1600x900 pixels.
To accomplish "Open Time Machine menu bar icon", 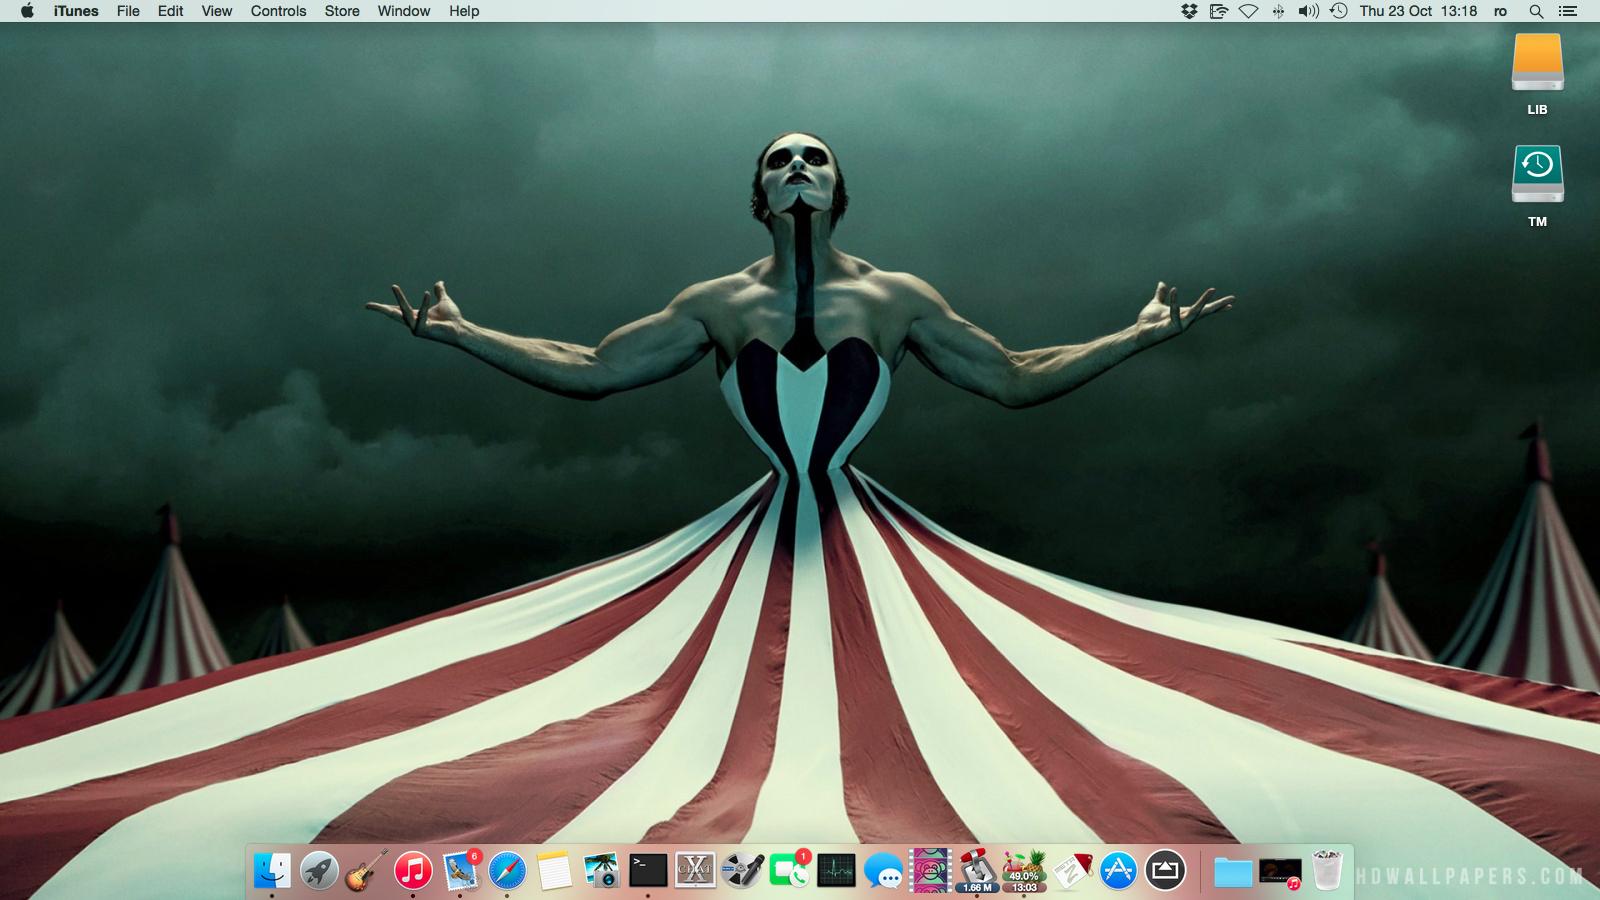I will coord(1339,11).
